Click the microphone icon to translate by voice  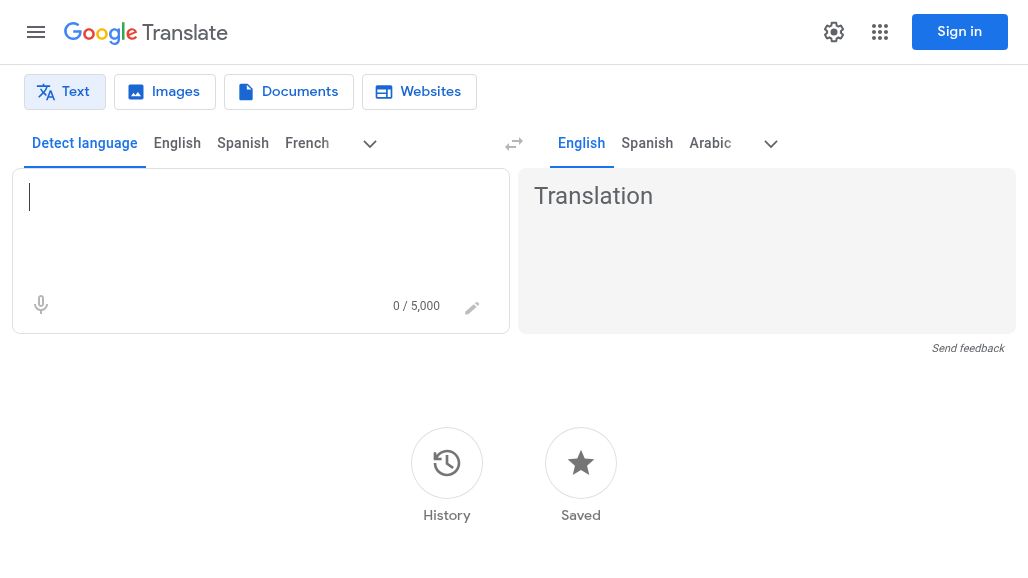[x=41, y=304]
